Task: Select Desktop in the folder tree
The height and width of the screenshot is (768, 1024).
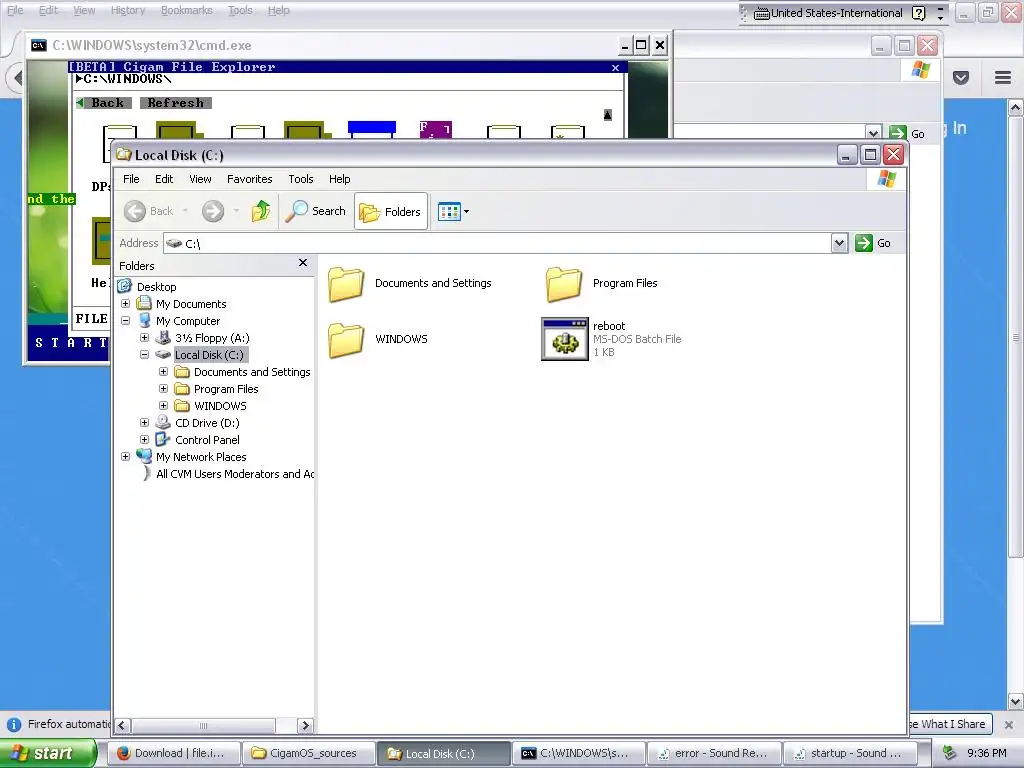Action: coord(156,287)
